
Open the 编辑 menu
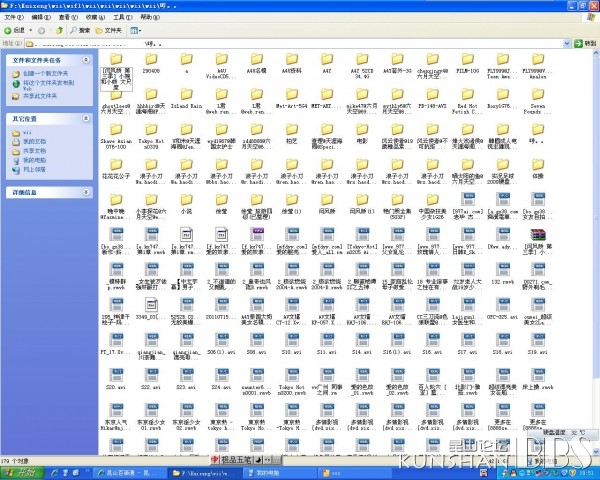41,17
